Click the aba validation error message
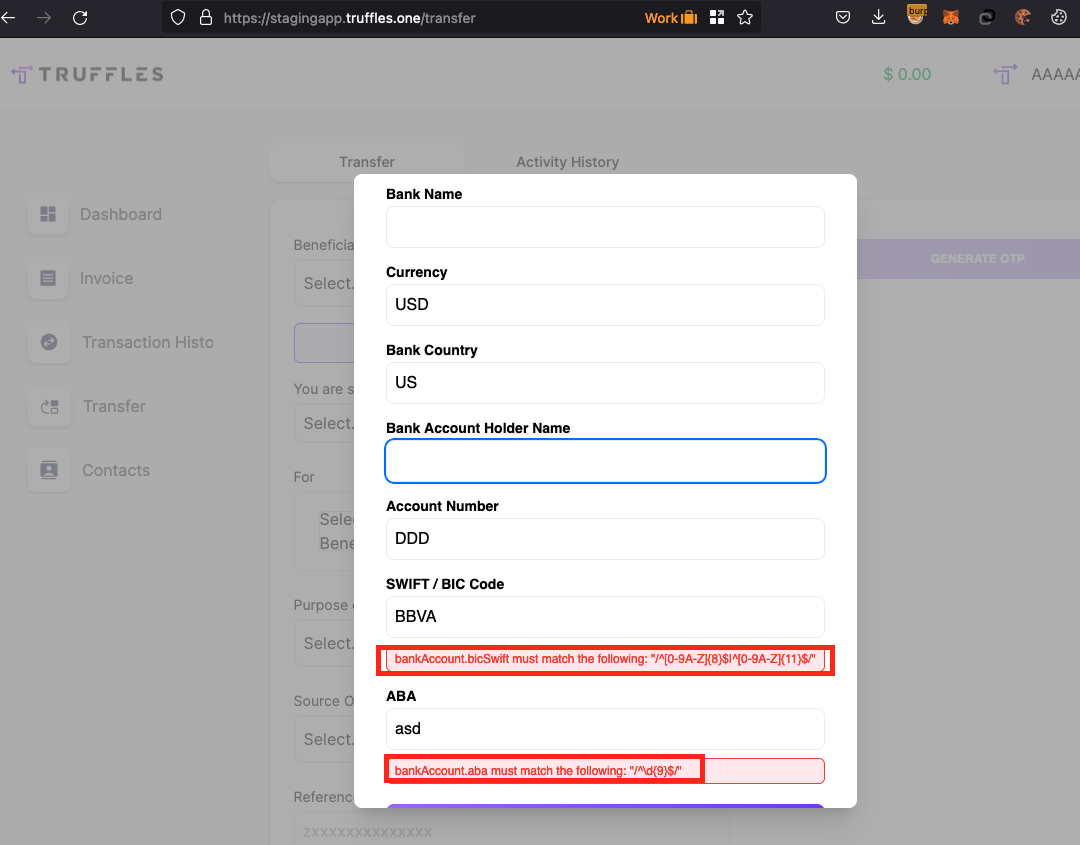The width and height of the screenshot is (1080, 845). 605,771
